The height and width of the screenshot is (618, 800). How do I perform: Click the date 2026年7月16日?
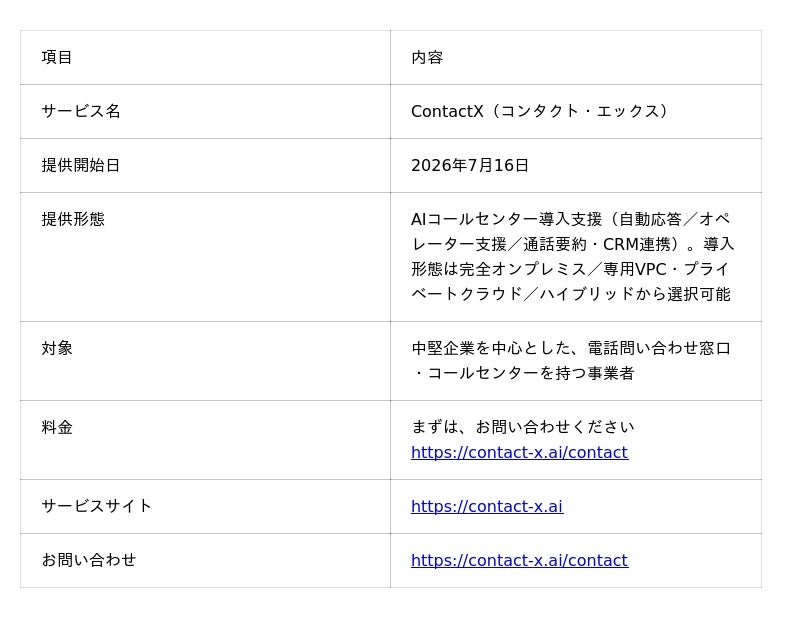click(x=469, y=166)
